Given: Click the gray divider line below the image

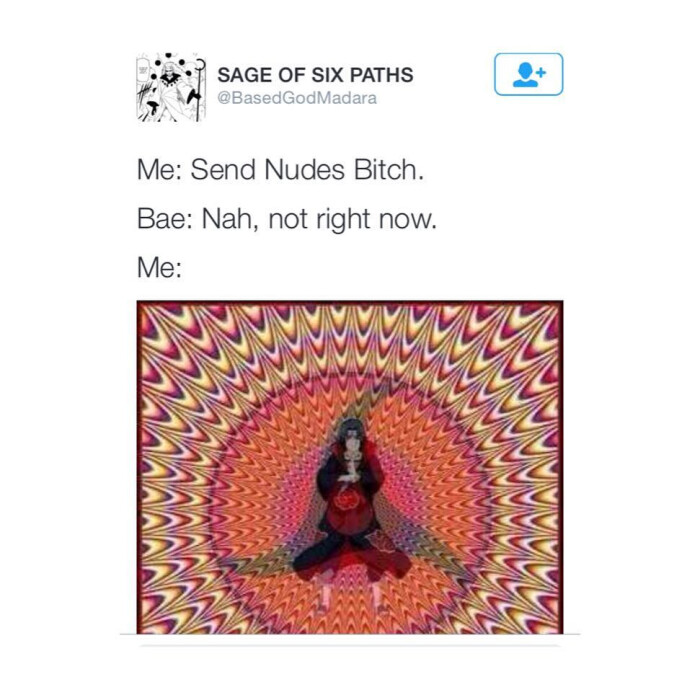Looking at the screenshot, I should 350,634.
